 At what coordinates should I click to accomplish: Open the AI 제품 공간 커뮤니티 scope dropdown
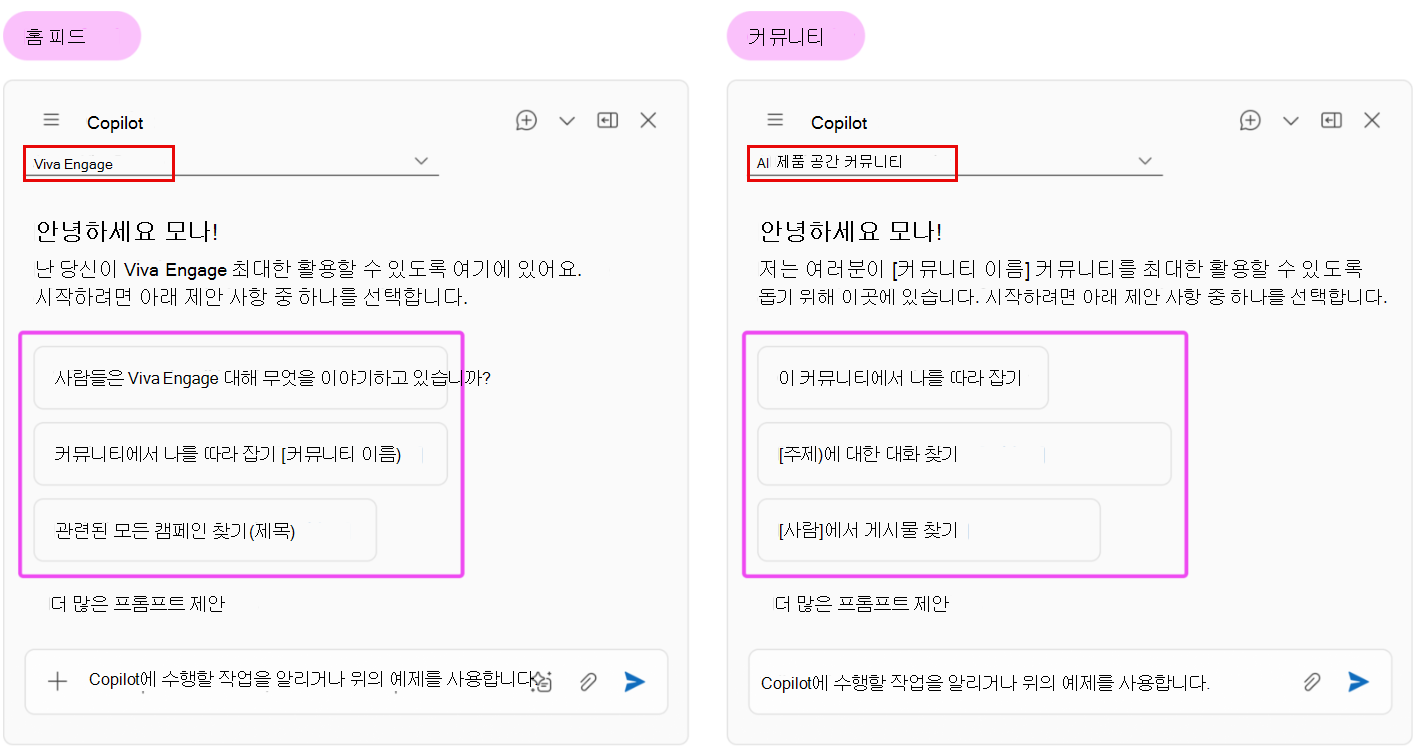tap(956, 163)
